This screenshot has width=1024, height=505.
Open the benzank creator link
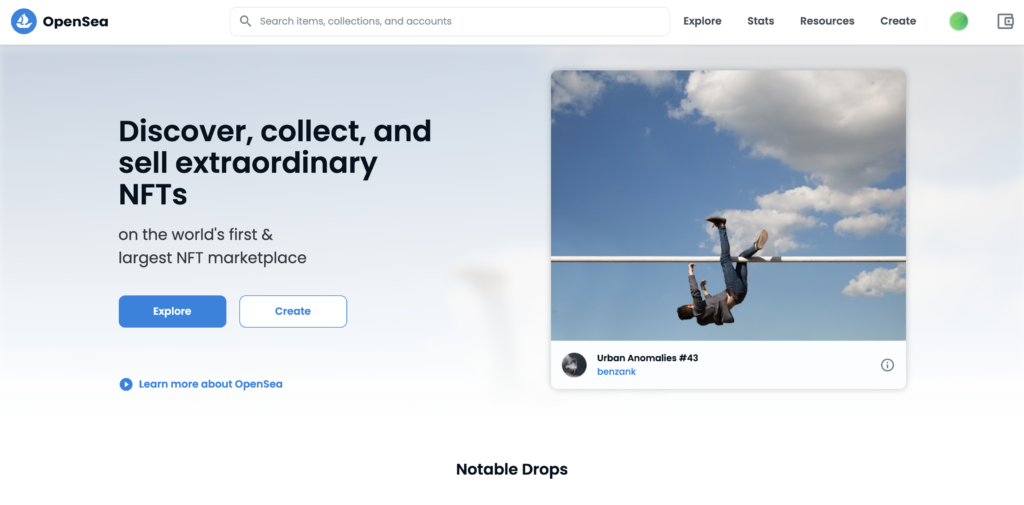point(616,372)
